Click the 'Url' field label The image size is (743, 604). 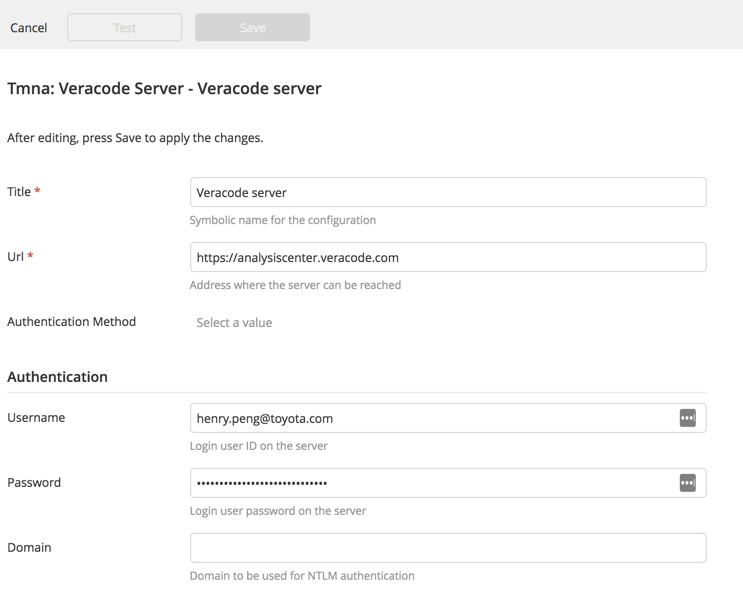(15, 256)
